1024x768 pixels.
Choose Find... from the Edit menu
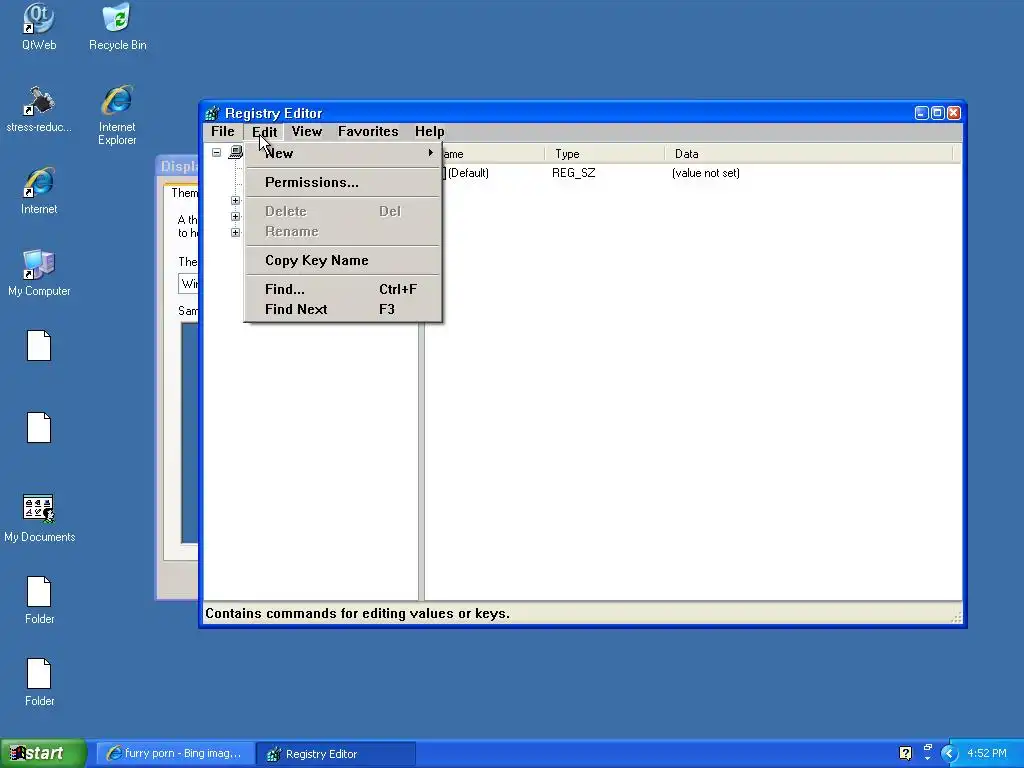(343, 289)
